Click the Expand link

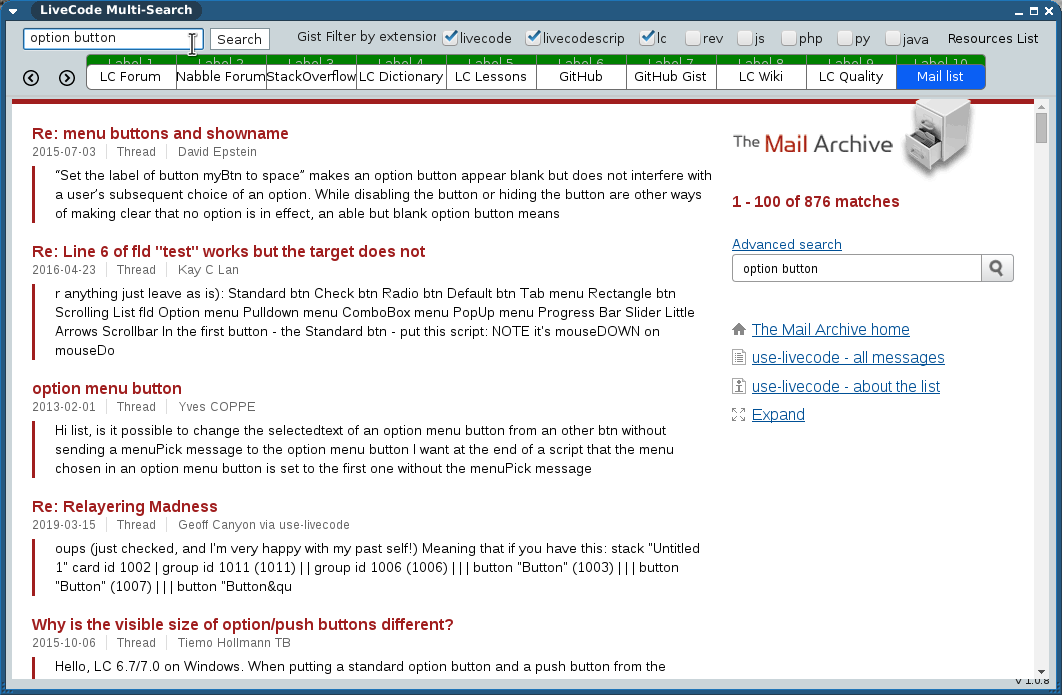[x=778, y=415]
